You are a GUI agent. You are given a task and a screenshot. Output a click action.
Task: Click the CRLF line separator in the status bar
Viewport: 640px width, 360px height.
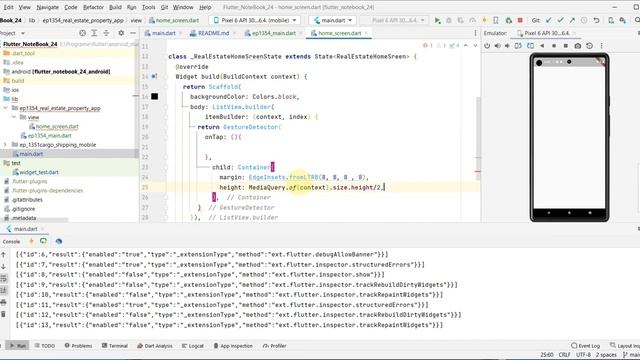click(x=564, y=355)
